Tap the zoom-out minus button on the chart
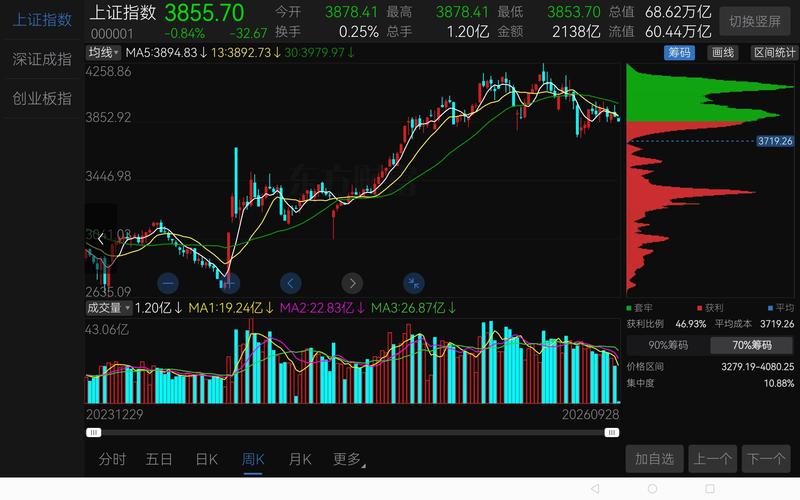 click(x=168, y=283)
